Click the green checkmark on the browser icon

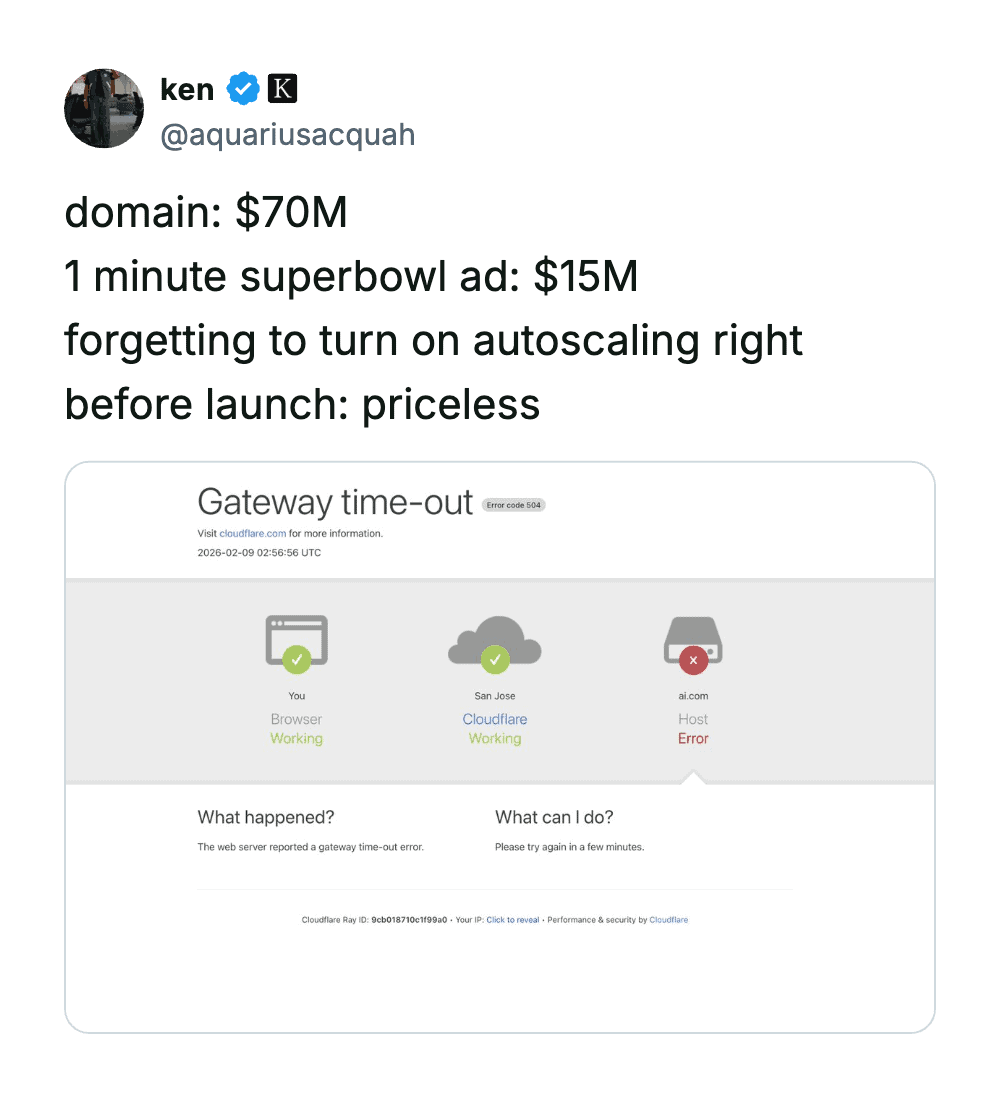point(296,660)
